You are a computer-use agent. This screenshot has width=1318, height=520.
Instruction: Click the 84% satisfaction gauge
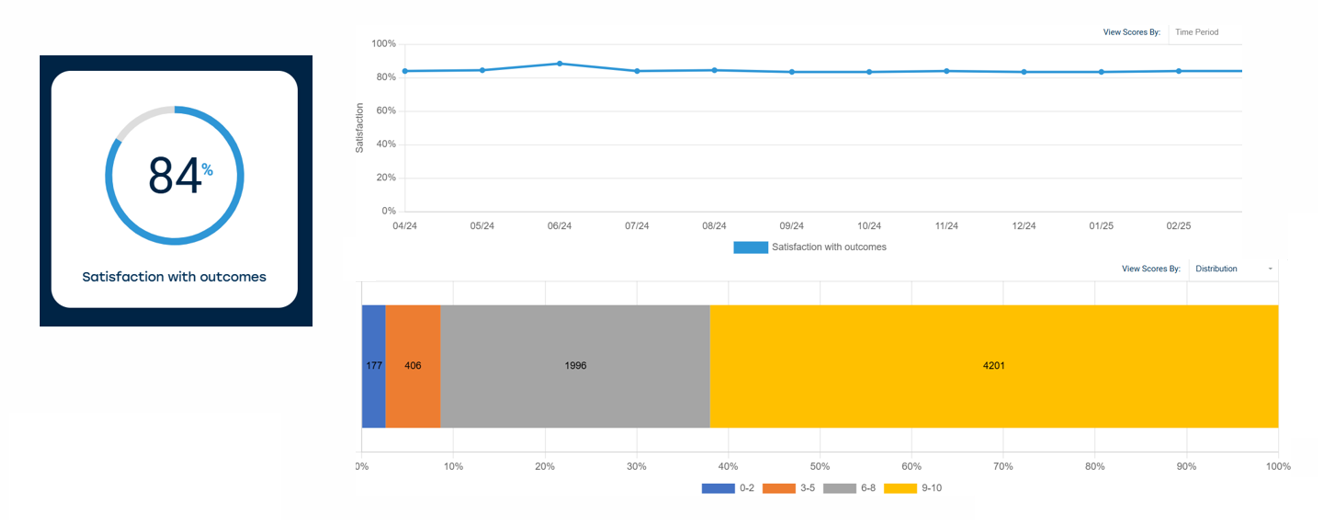coord(174,176)
